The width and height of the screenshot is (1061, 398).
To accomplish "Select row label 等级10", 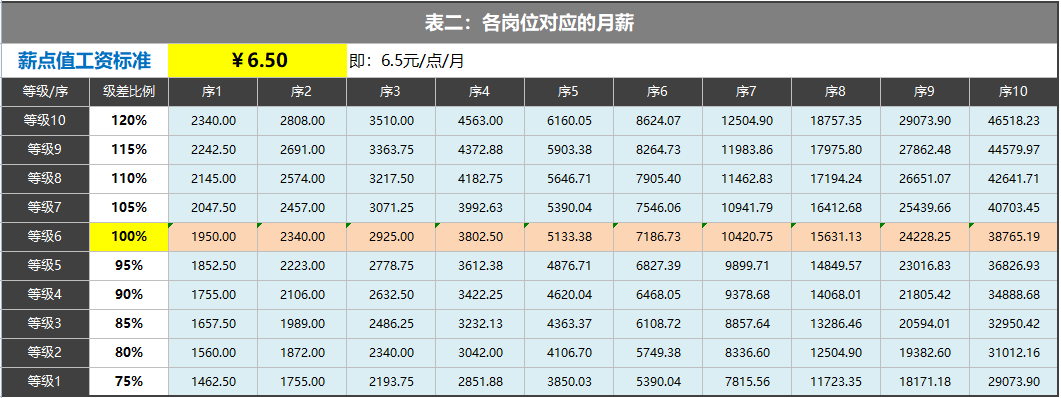I will 45,121.
